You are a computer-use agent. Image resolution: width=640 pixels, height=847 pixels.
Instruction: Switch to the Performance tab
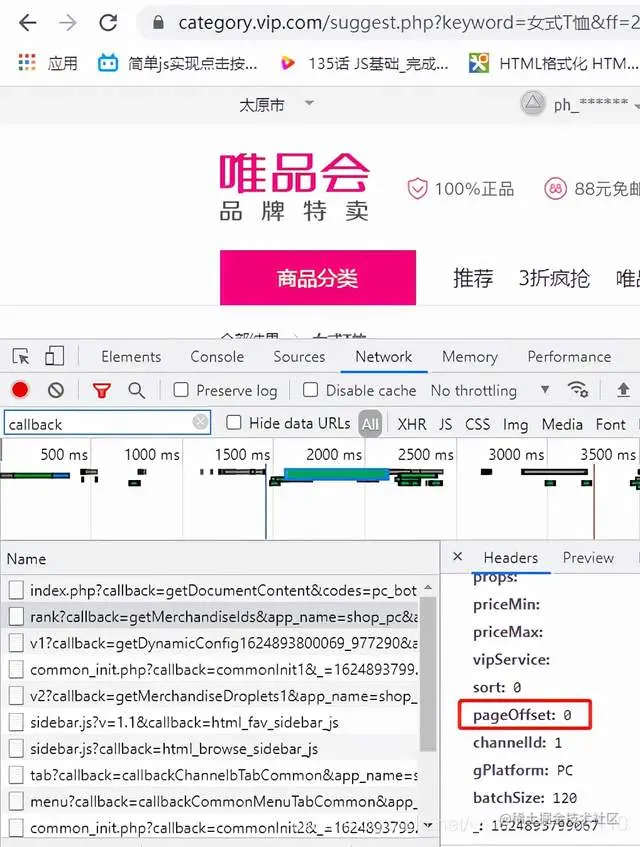tap(569, 357)
